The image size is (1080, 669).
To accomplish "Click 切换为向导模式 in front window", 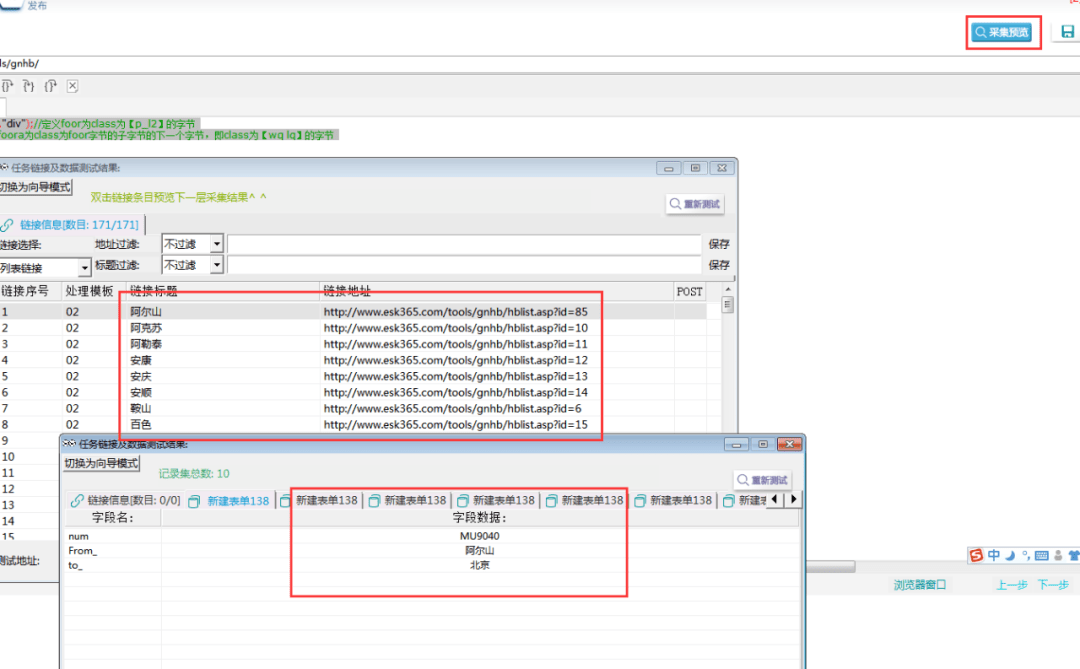I will pyautogui.click(x=101, y=463).
